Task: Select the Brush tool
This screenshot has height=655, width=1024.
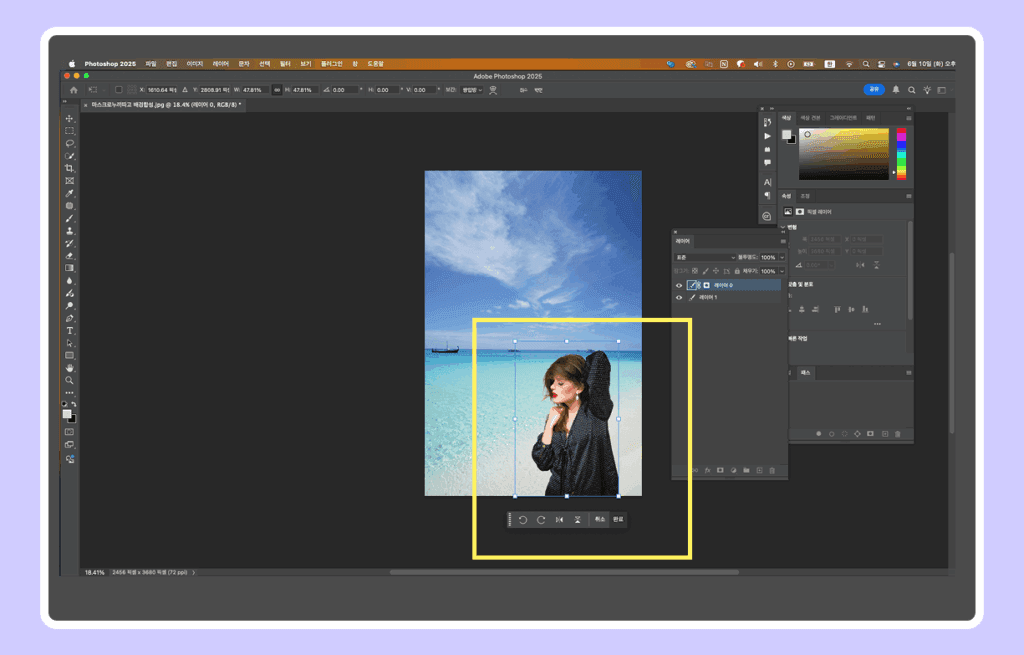Action: [69, 218]
